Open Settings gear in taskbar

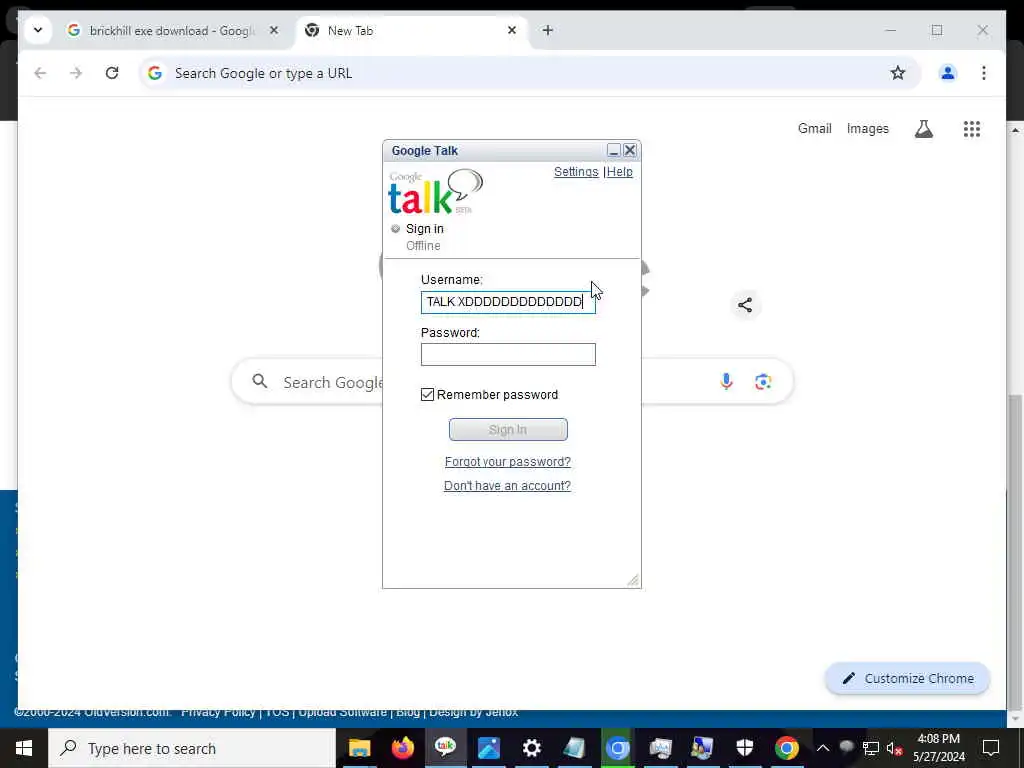tap(532, 748)
